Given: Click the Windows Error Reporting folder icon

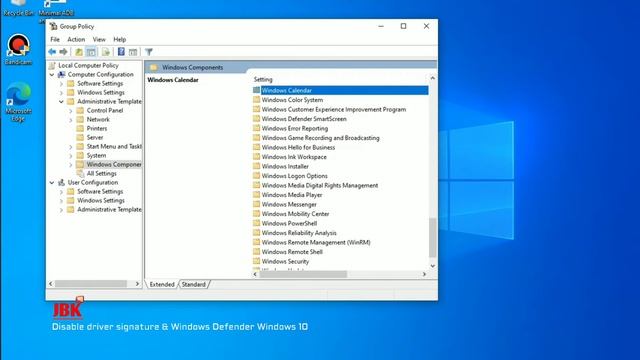Looking at the screenshot, I should [x=256, y=128].
